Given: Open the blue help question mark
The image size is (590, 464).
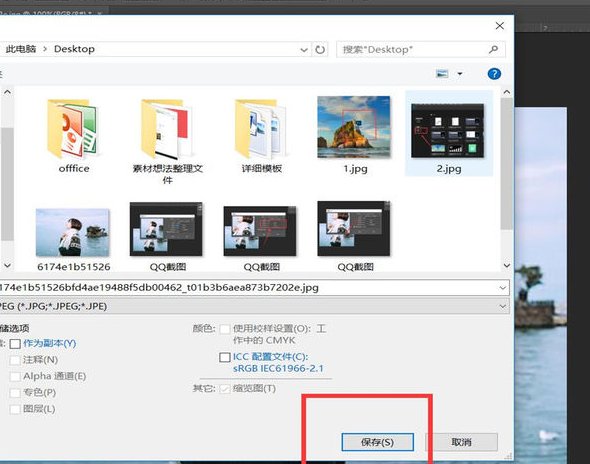Looking at the screenshot, I should point(494,74).
